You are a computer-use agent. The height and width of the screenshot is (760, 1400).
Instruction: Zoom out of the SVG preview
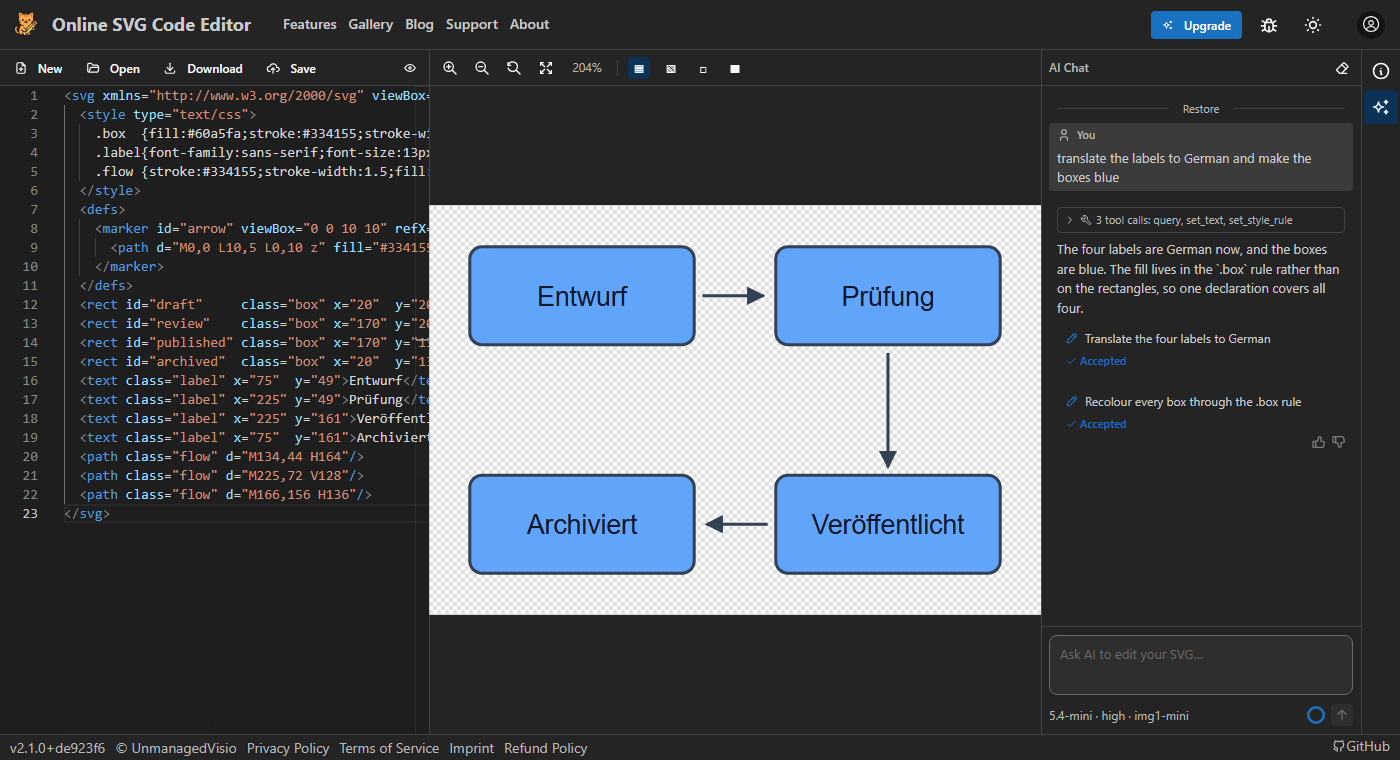(x=482, y=68)
